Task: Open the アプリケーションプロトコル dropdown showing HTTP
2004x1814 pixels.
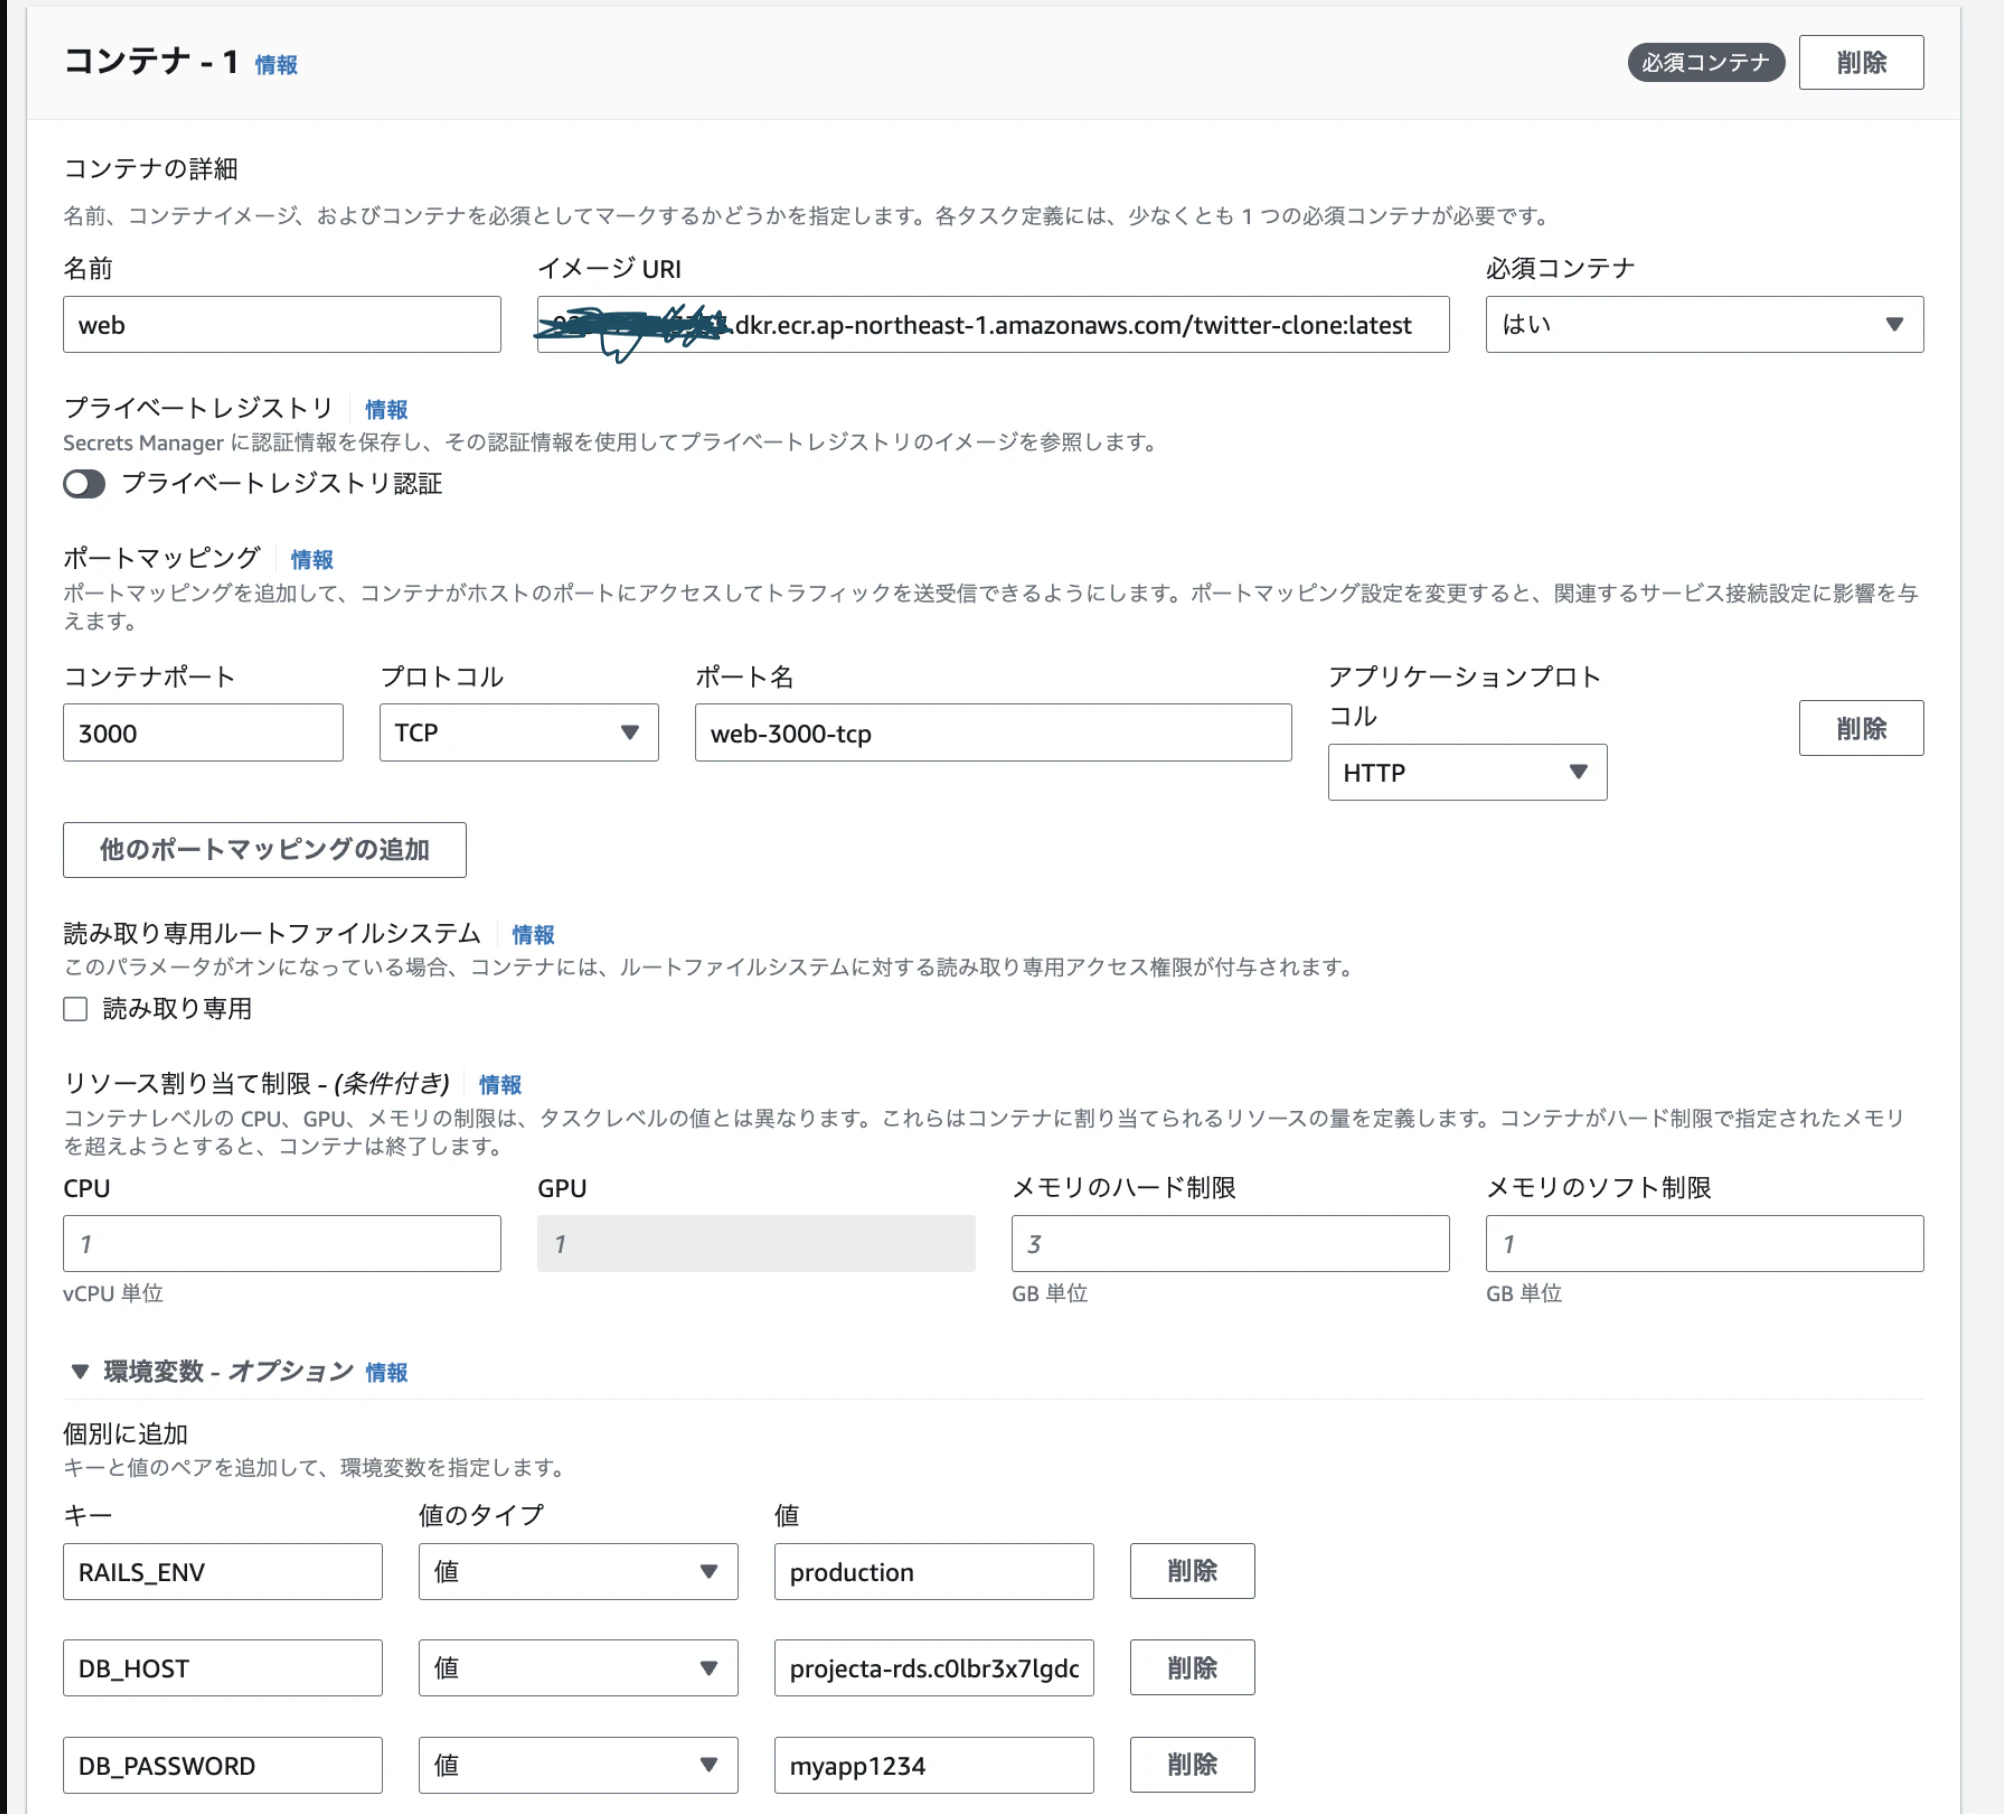Action: coord(1466,772)
